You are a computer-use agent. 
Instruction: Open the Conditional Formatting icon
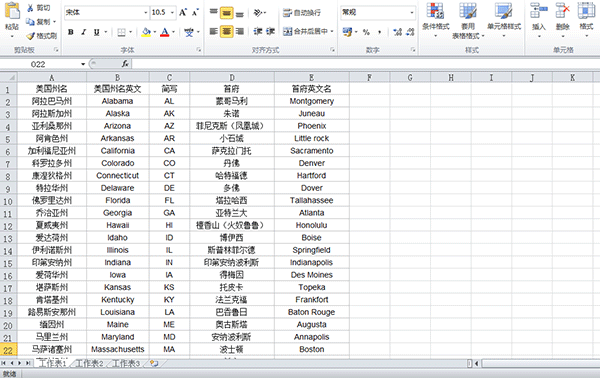pyautogui.click(x=435, y=11)
